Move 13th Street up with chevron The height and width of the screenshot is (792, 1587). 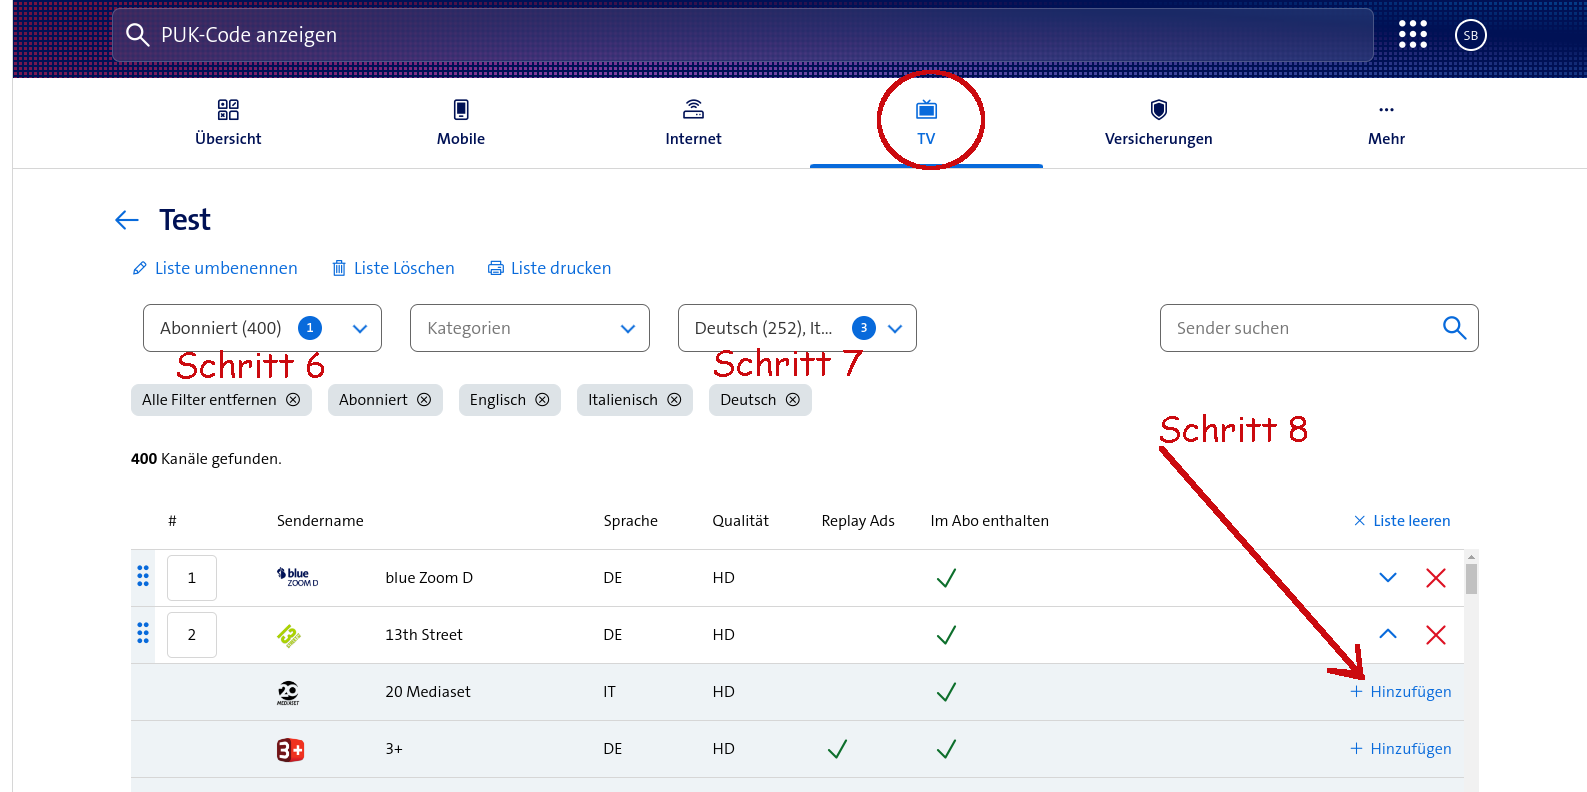[1387, 634]
